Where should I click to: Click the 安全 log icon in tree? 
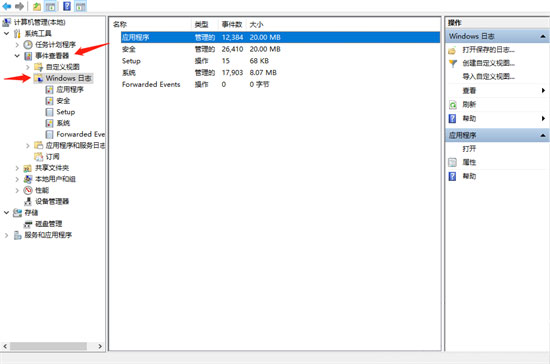click(49, 101)
